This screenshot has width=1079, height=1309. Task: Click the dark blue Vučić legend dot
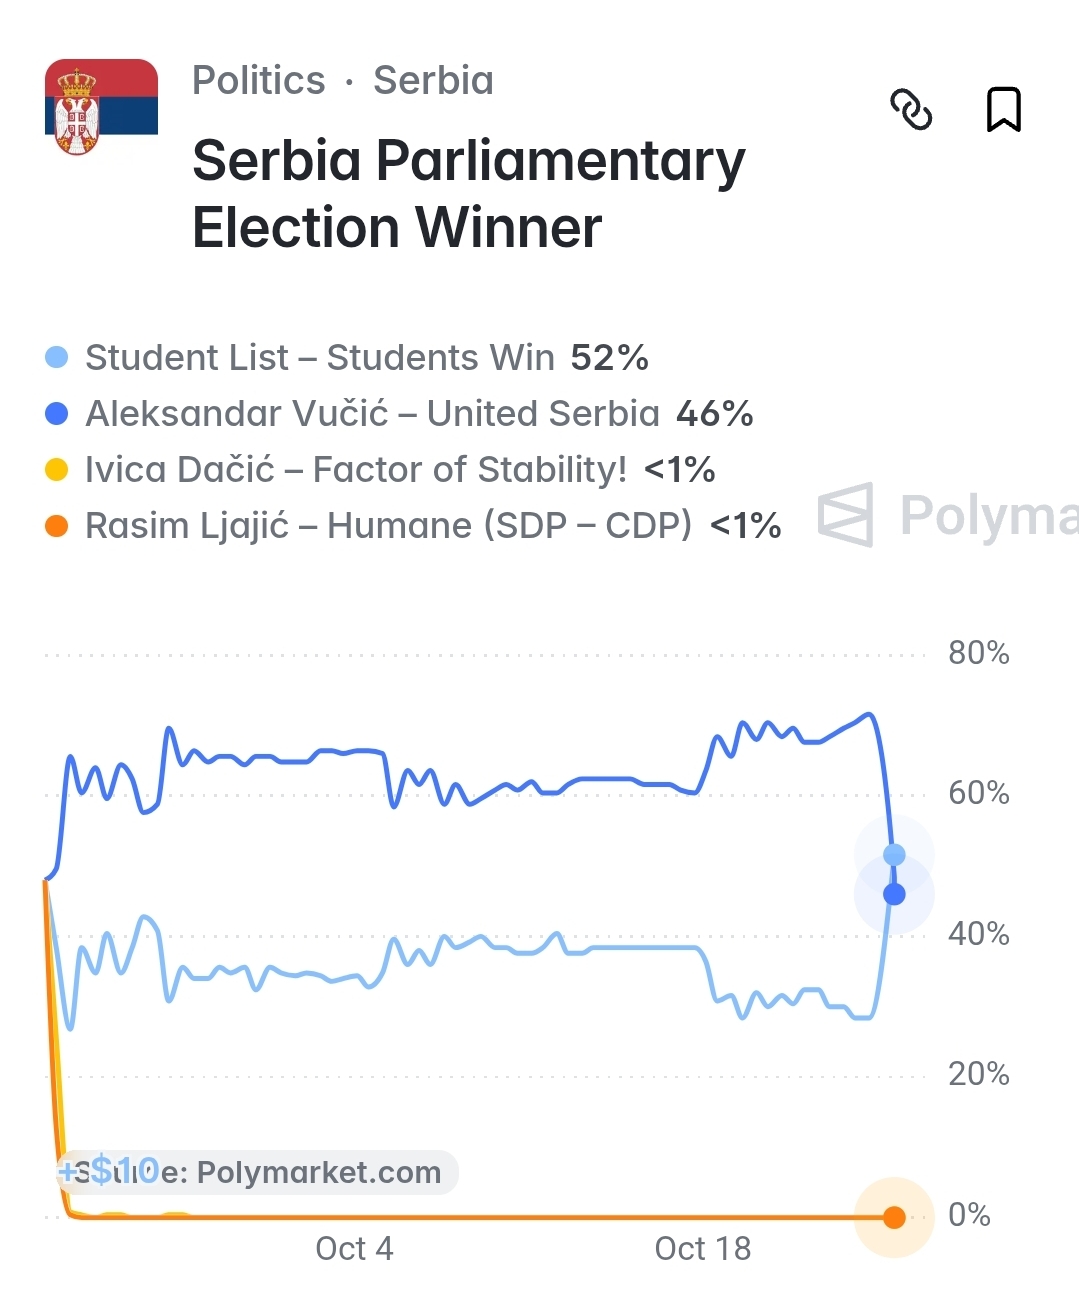tap(57, 413)
